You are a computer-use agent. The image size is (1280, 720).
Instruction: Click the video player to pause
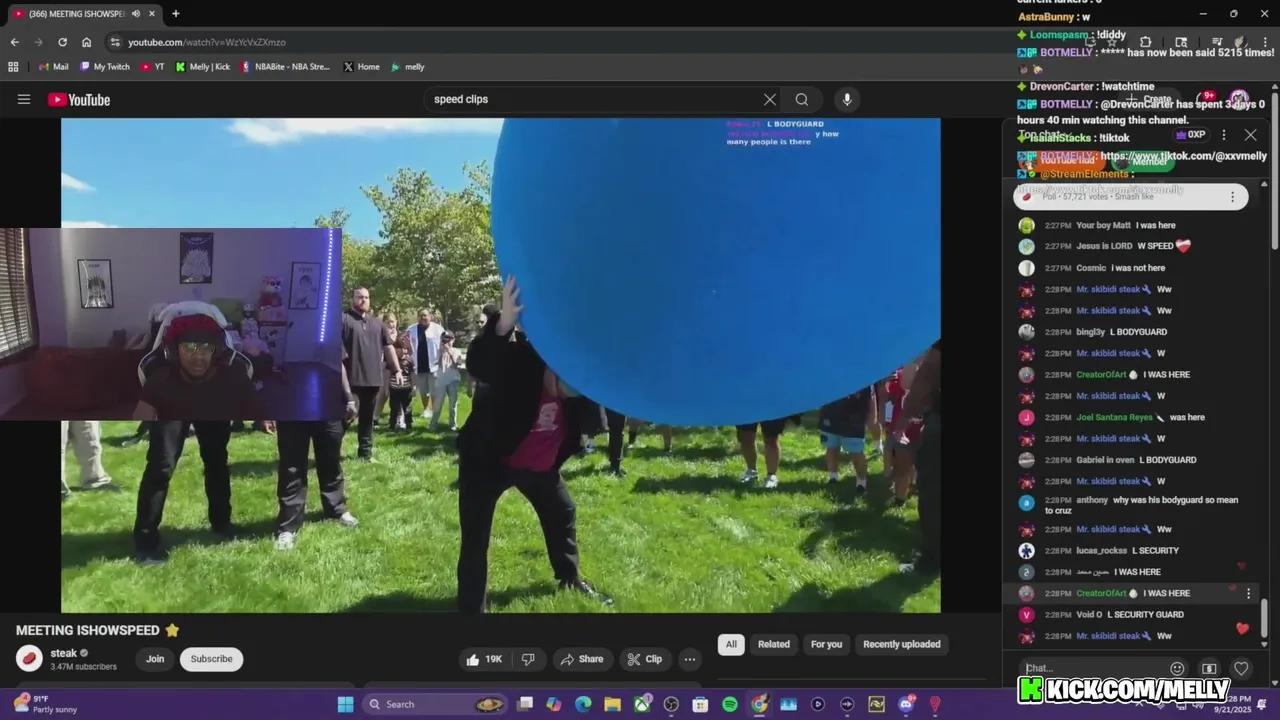[x=500, y=365]
